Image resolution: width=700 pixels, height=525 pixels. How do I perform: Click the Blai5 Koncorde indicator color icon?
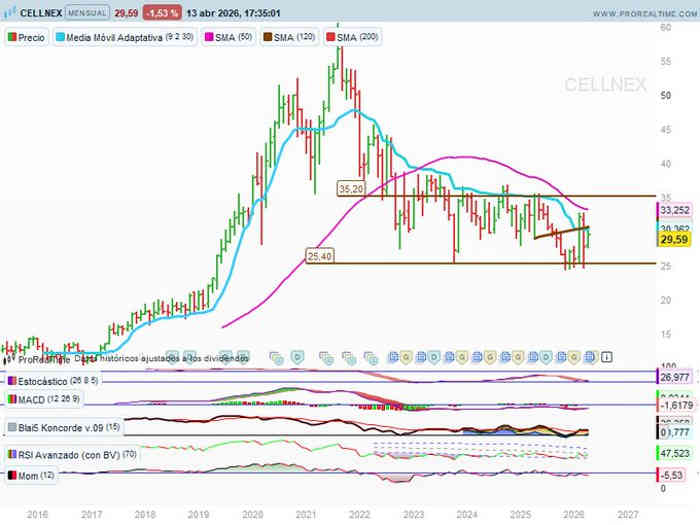click(x=12, y=427)
